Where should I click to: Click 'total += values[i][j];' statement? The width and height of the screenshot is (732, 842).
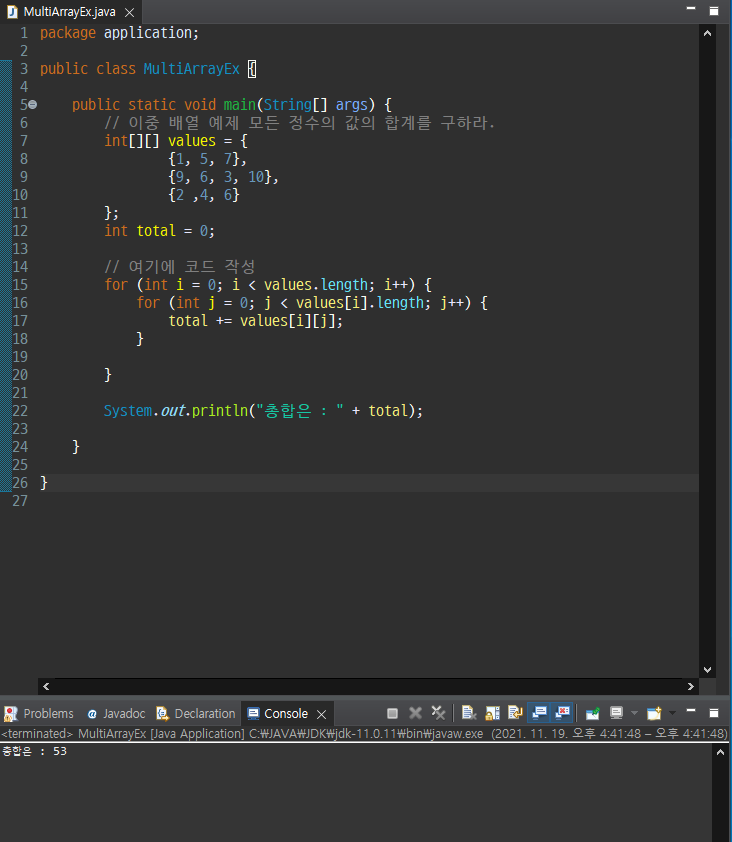(x=255, y=321)
